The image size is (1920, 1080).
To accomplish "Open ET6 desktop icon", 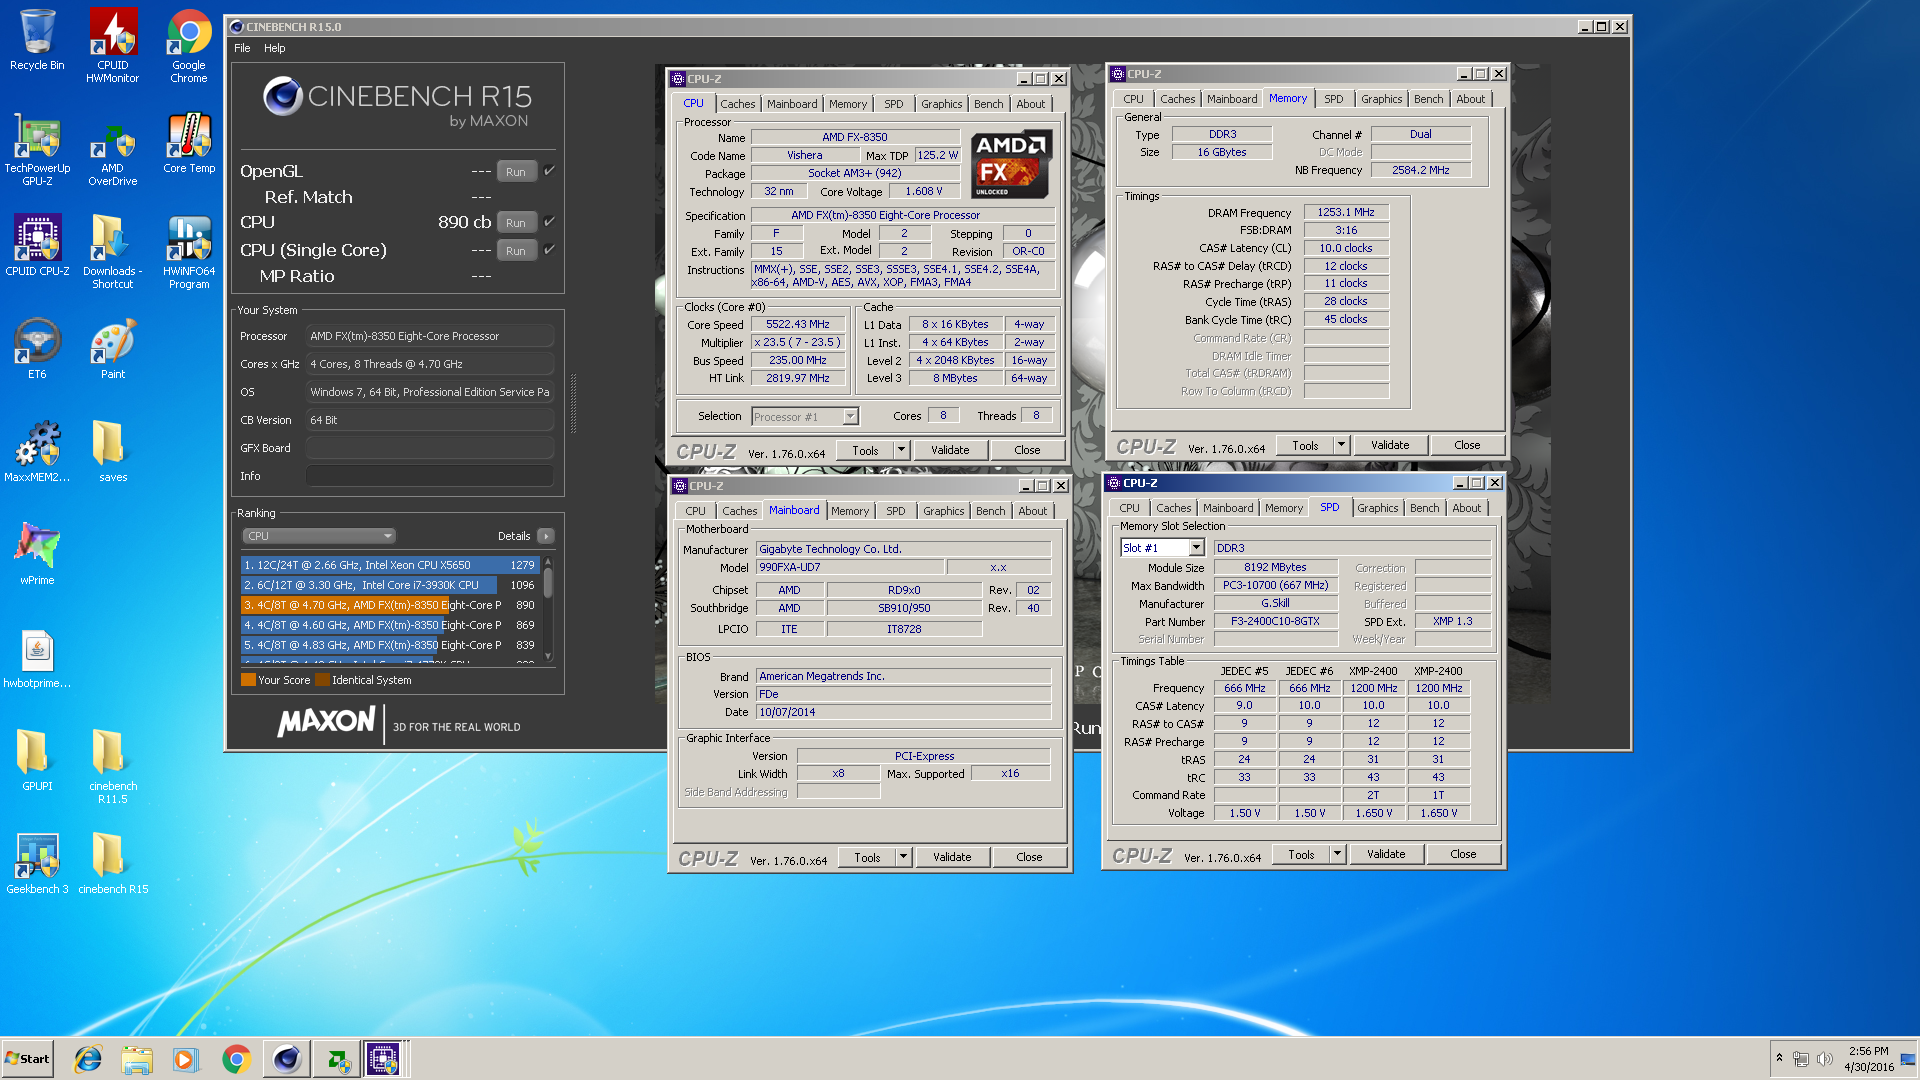I will (37, 348).
